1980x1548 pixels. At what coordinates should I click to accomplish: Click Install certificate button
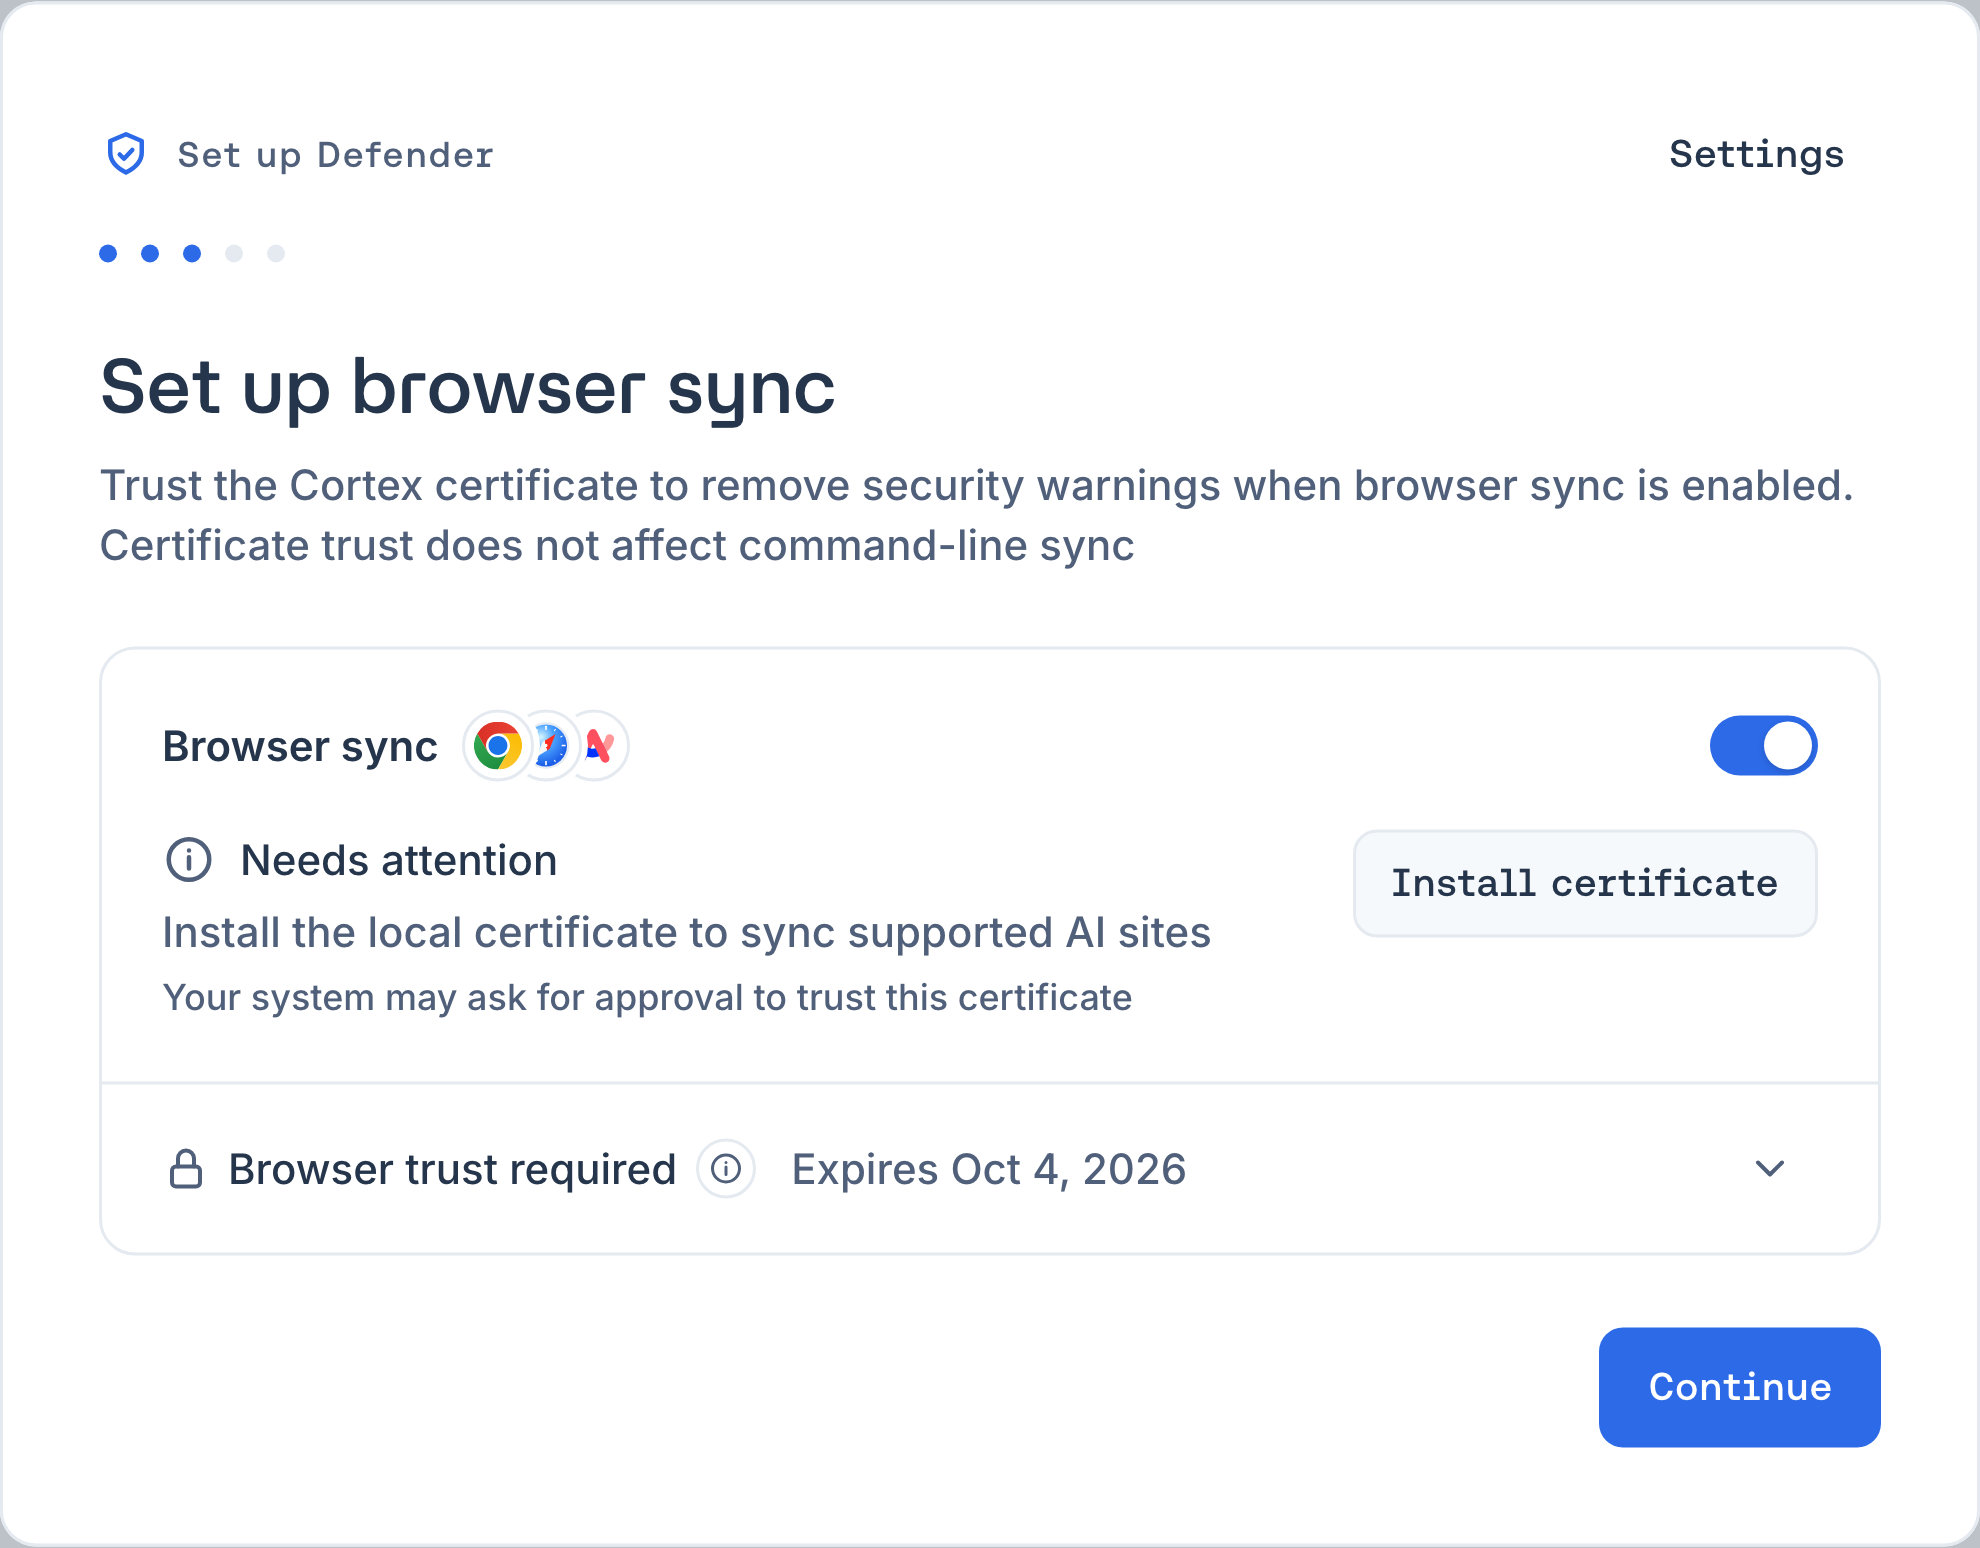[x=1585, y=883]
